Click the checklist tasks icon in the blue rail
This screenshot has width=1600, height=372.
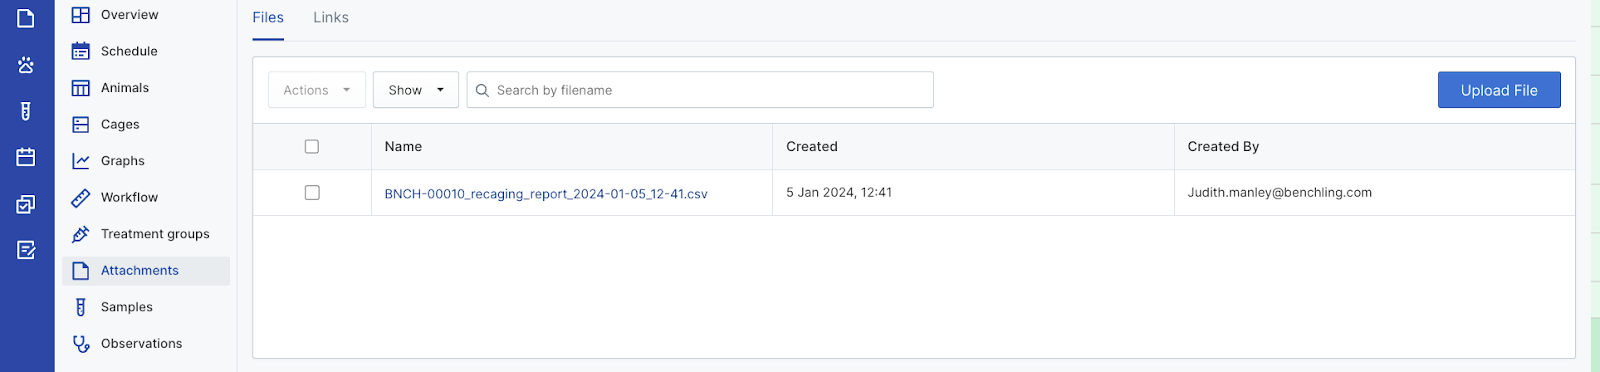coord(26,204)
